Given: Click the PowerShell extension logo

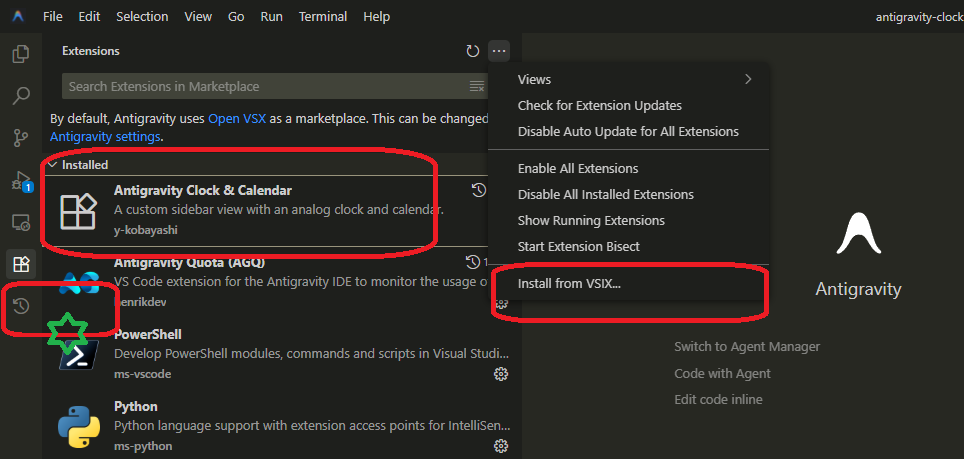Looking at the screenshot, I should point(79,355).
